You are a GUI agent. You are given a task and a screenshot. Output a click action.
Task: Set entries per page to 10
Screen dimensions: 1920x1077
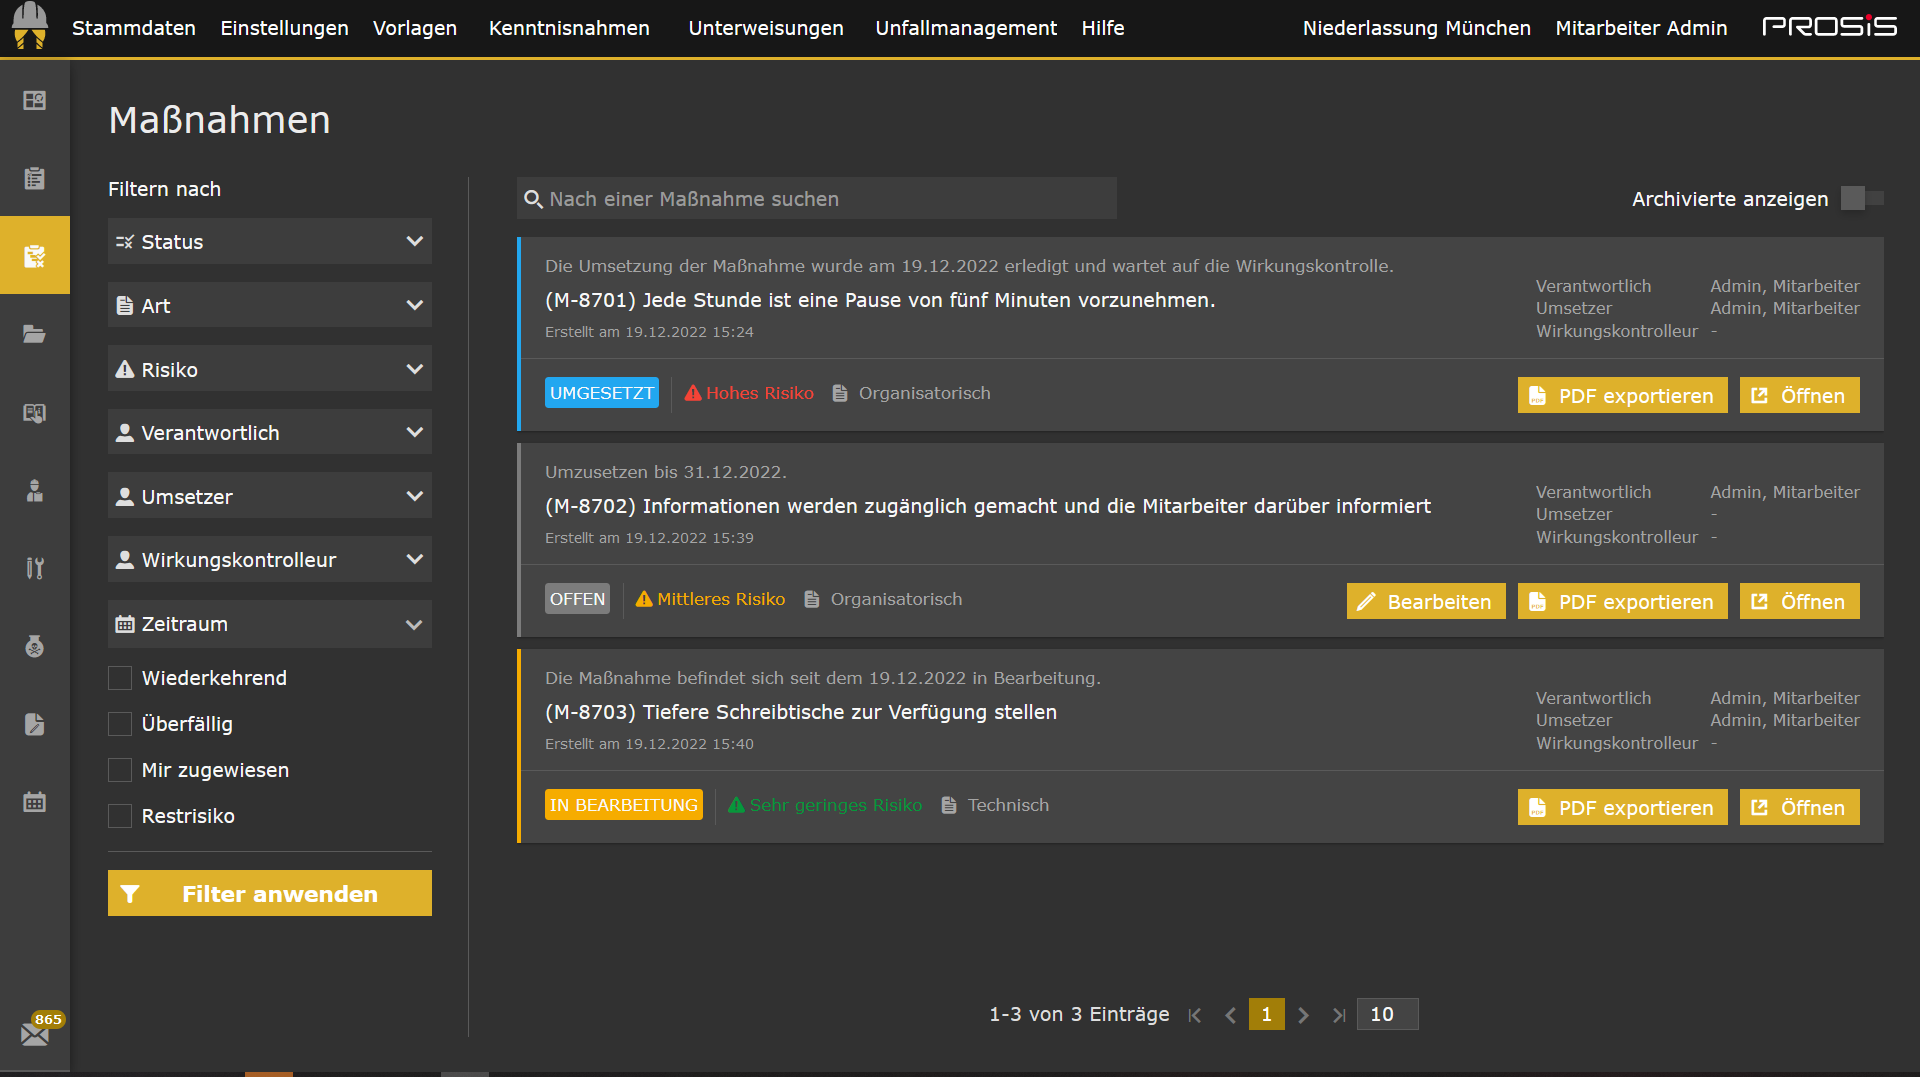(x=1387, y=1014)
